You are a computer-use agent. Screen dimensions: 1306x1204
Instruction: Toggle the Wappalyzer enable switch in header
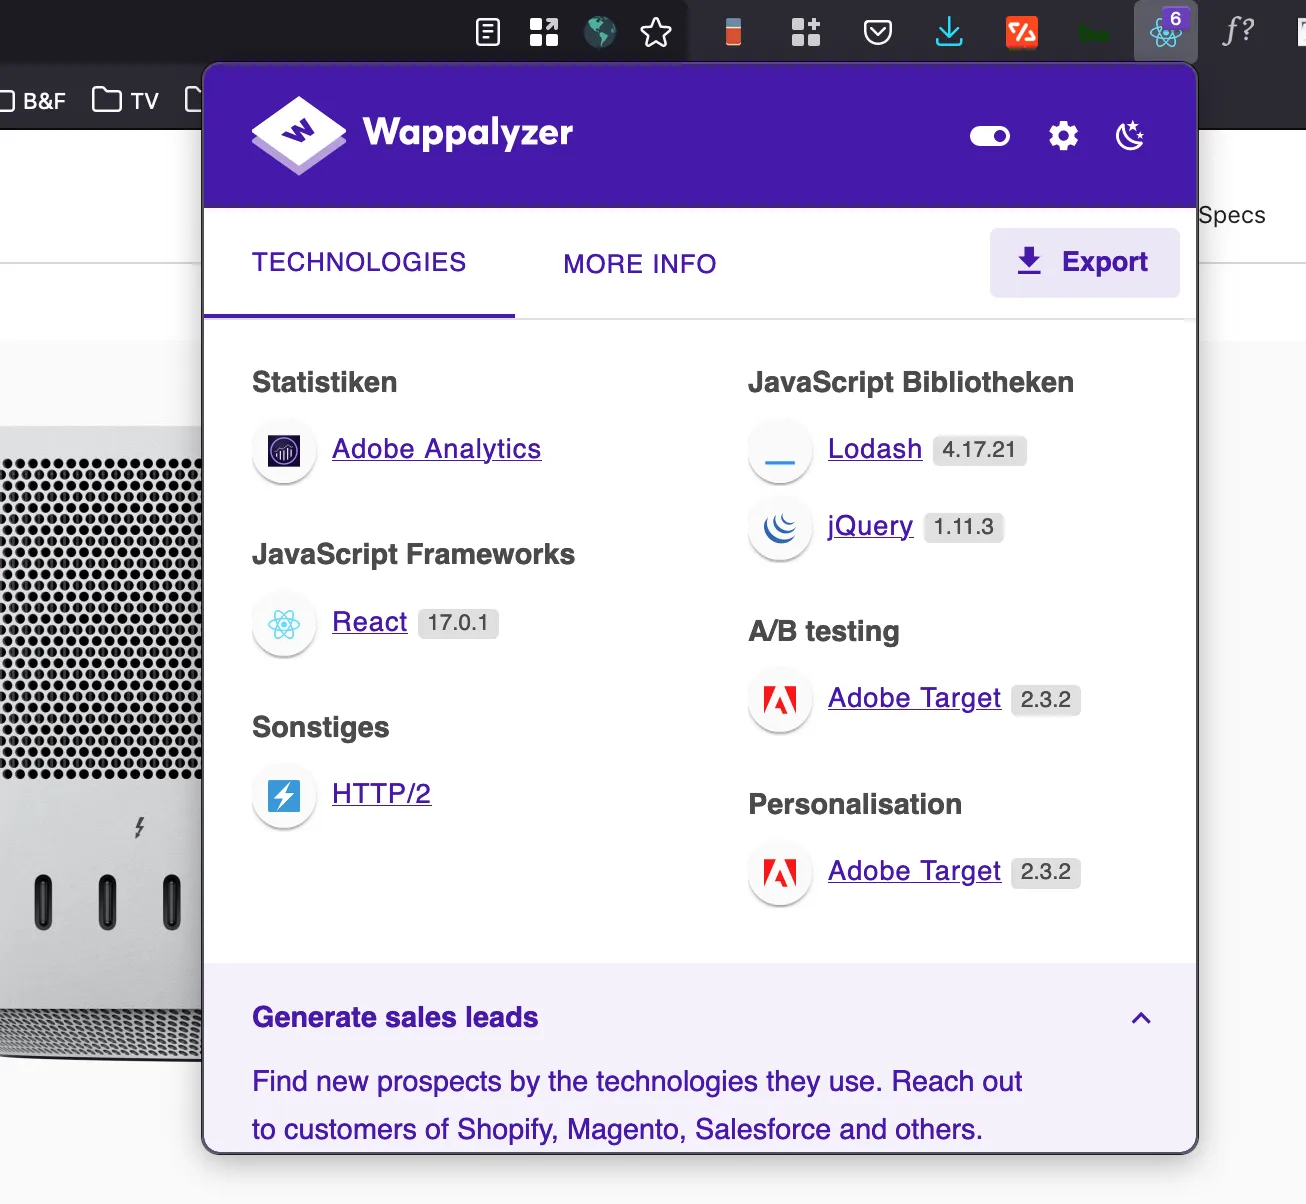(990, 136)
